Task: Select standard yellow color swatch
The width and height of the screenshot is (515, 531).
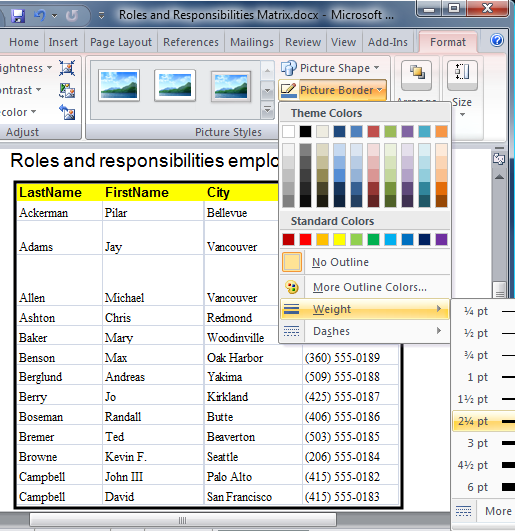Action: 339,239
